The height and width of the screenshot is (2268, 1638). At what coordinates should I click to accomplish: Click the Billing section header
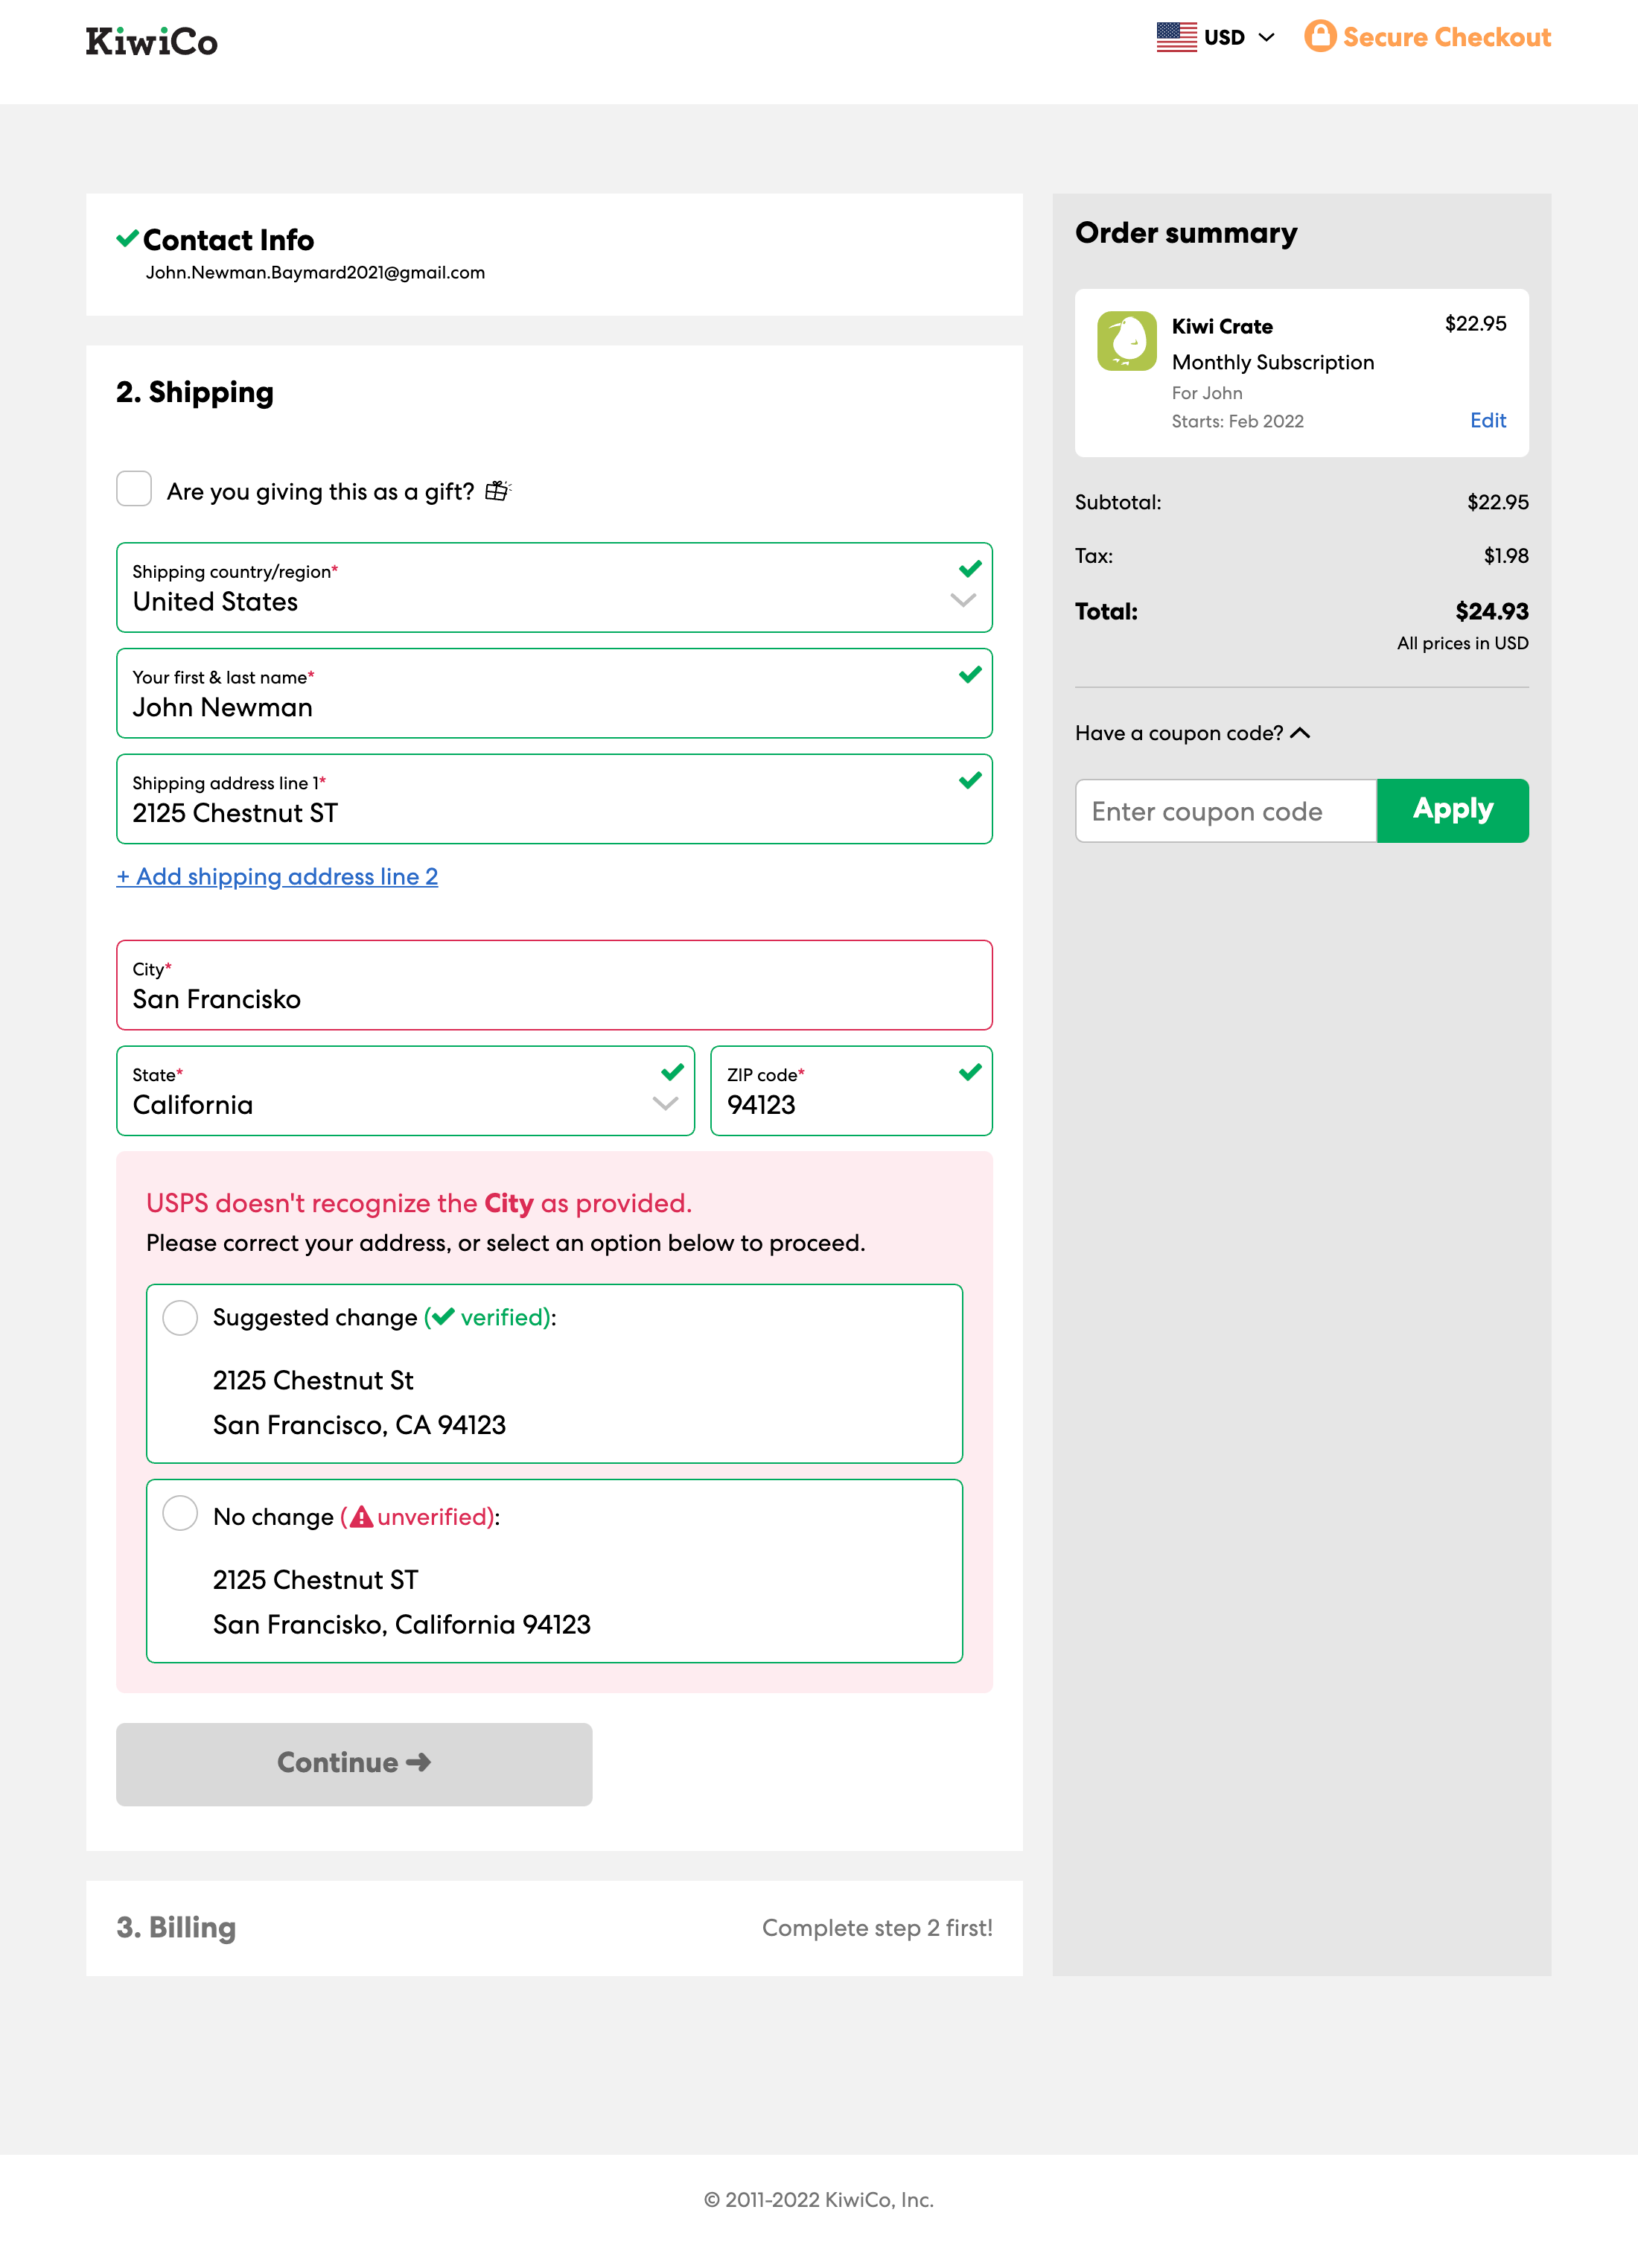[x=176, y=1928]
